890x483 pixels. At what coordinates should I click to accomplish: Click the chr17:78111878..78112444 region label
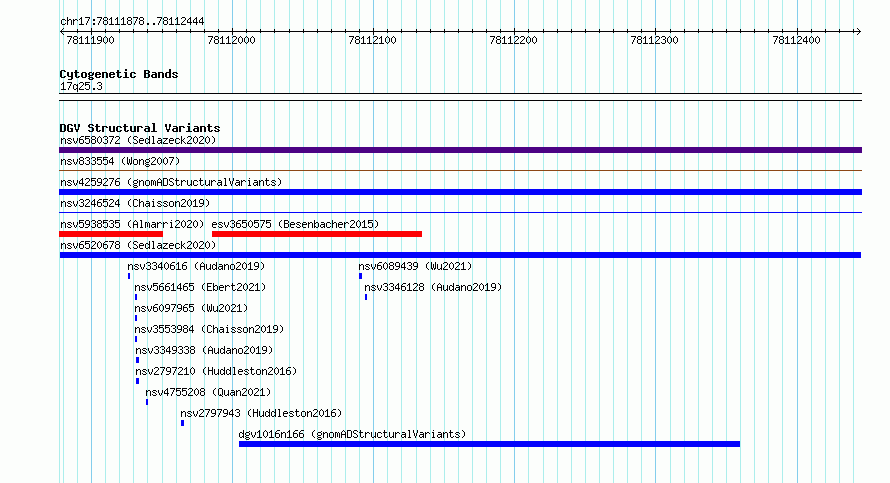[132, 21]
